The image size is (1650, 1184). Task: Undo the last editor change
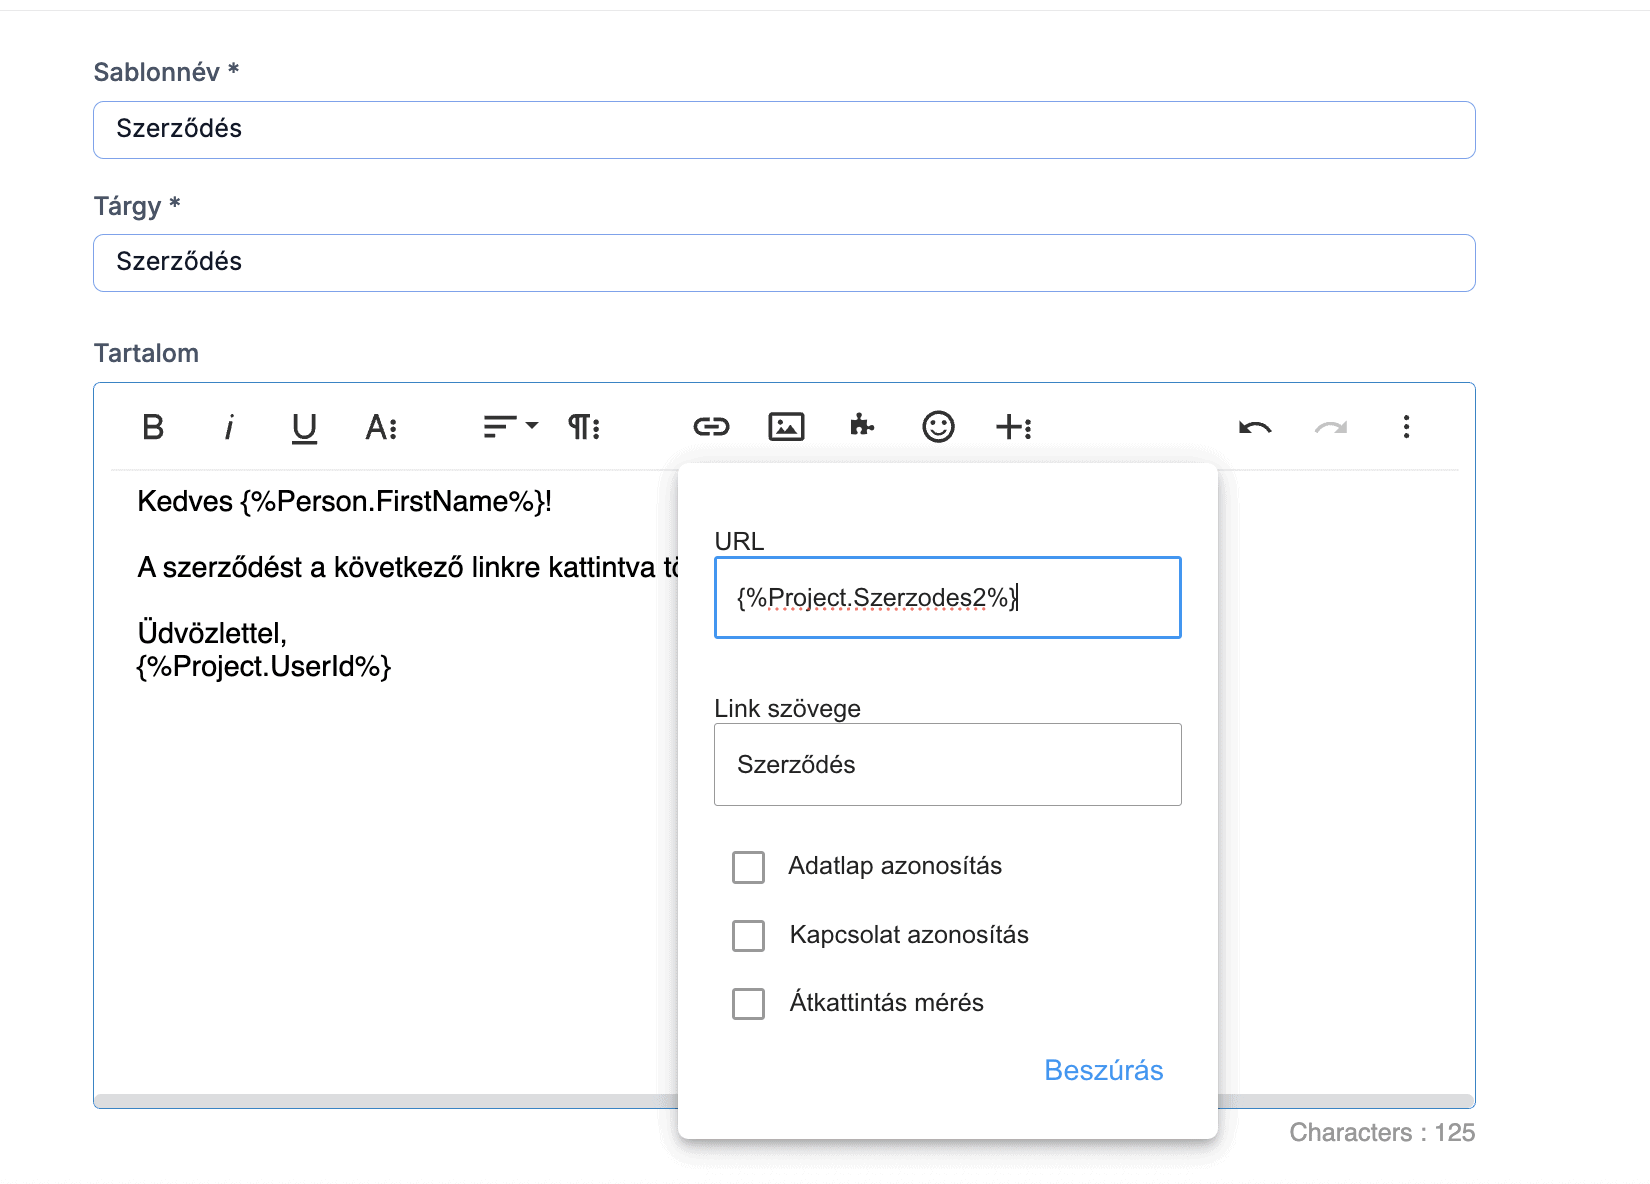coord(1255,427)
